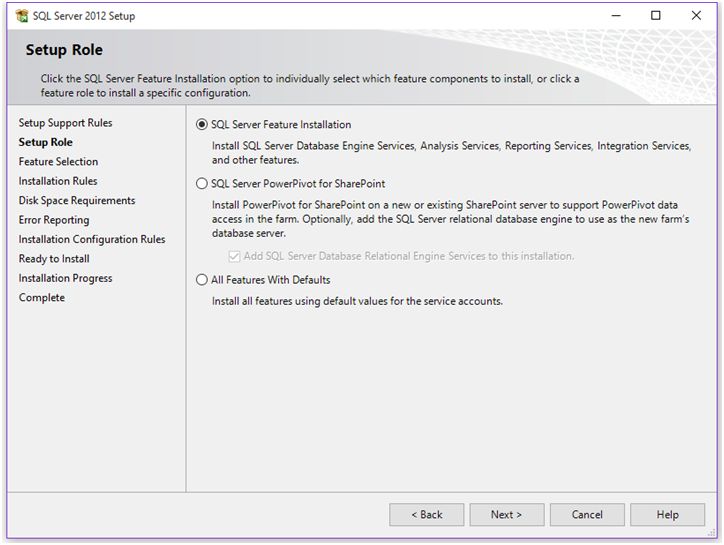Screen dimensions: 724x545
Task: Click the SQL Server Setup title bar icon
Action: (x=22, y=15)
